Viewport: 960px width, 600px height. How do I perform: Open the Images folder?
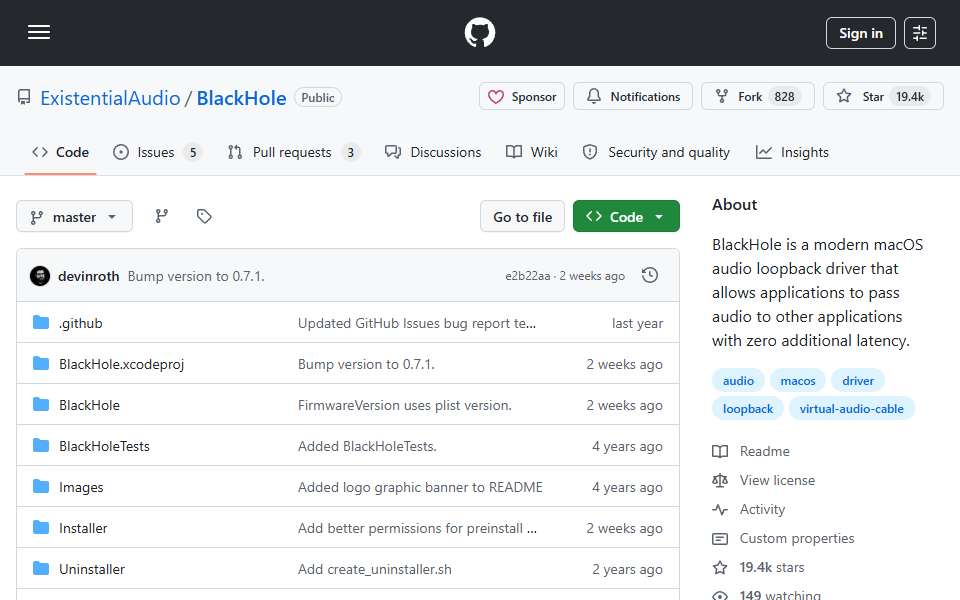coord(81,487)
